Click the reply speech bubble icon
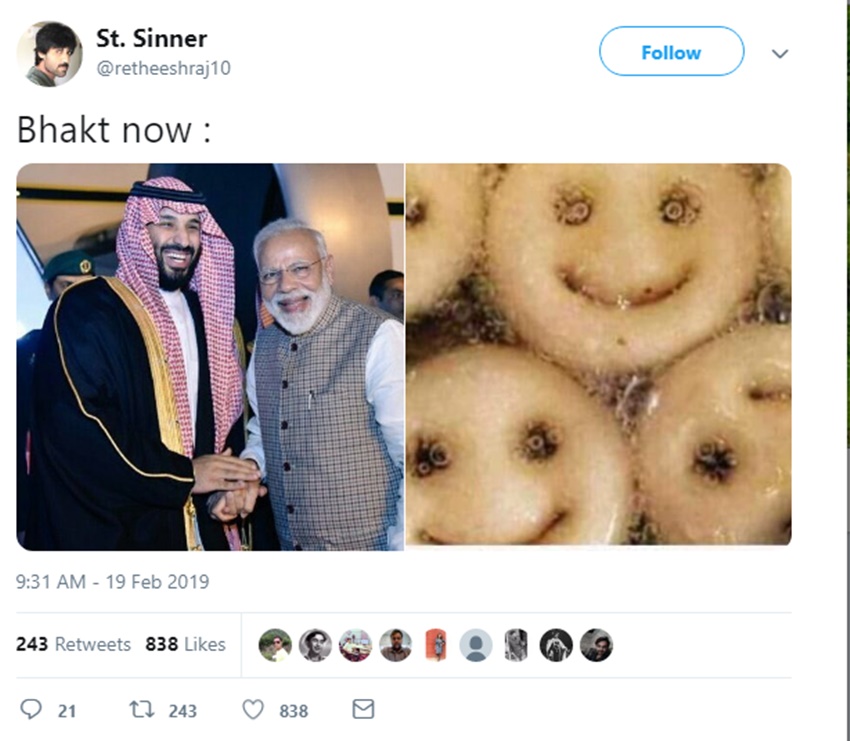 pos(32,710)
